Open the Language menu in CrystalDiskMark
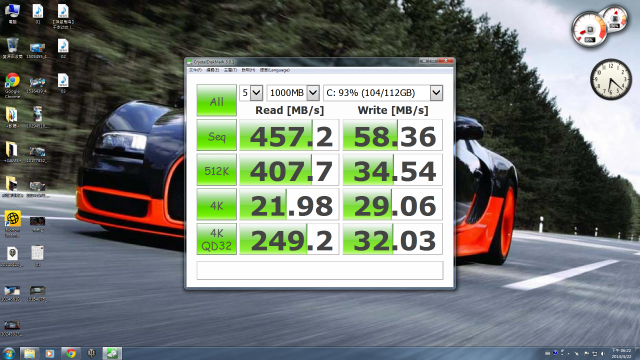 click(275, 70)
